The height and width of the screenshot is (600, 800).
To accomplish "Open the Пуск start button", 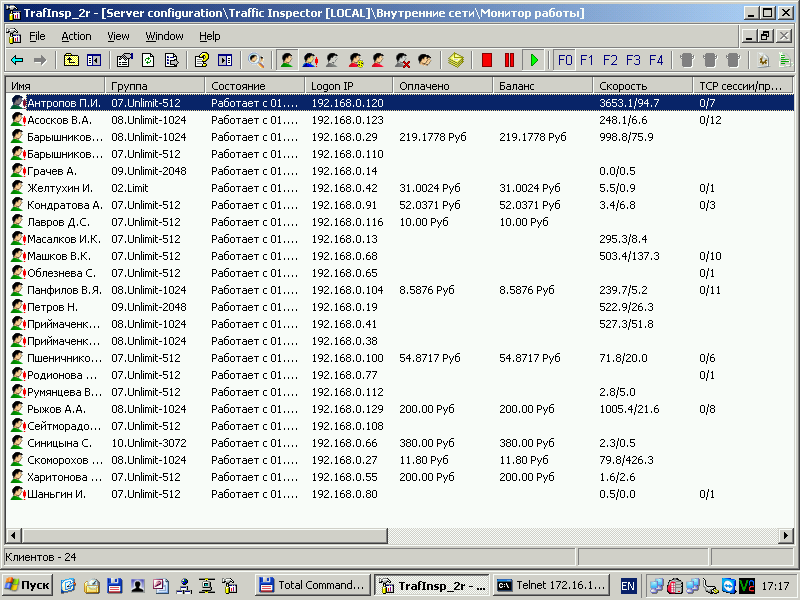I will (27, 585).
